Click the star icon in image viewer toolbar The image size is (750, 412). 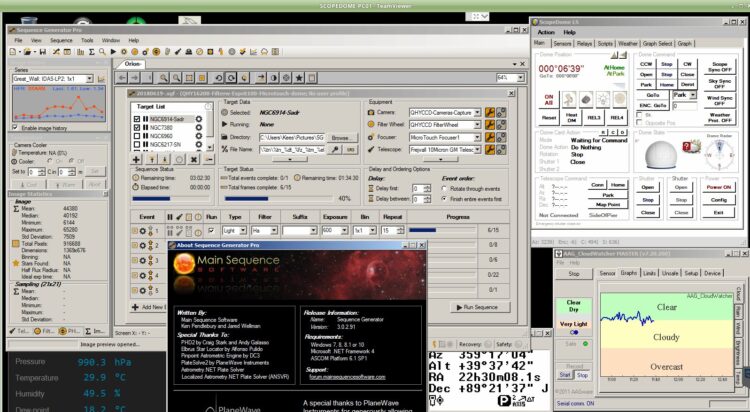pyautogui.click(x=299, y=78)
